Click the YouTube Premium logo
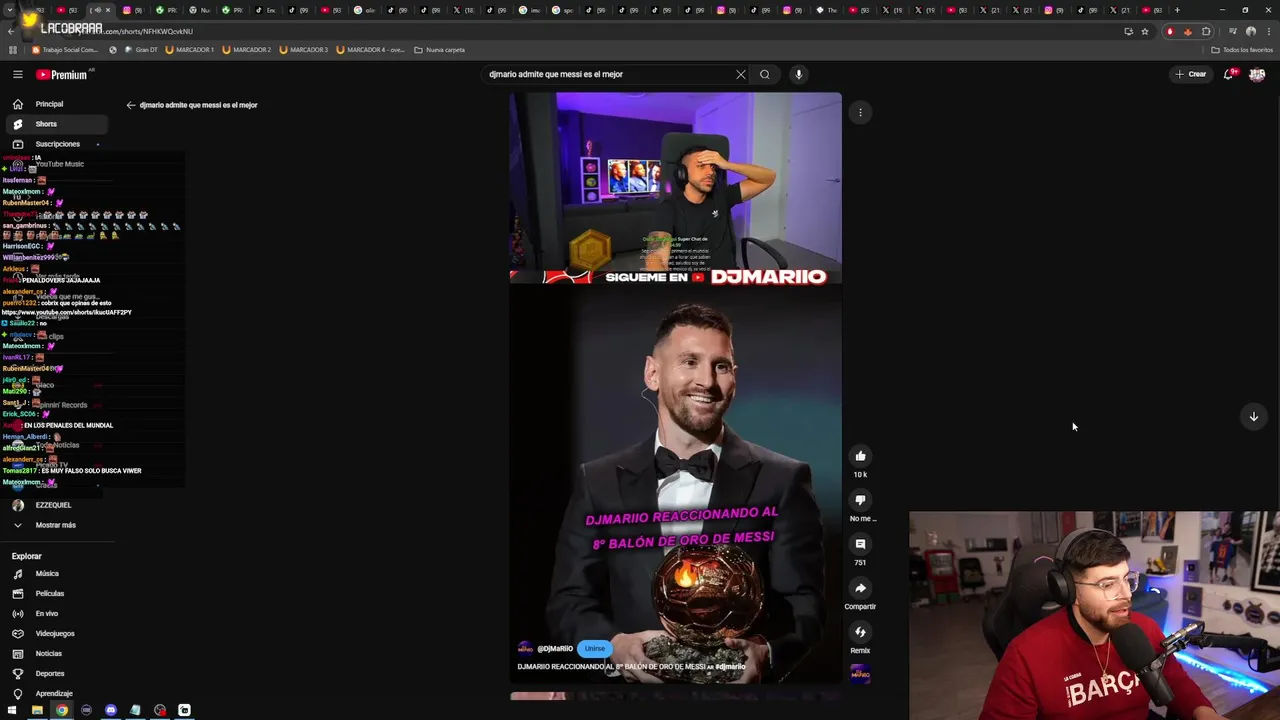 coord(62,75)
